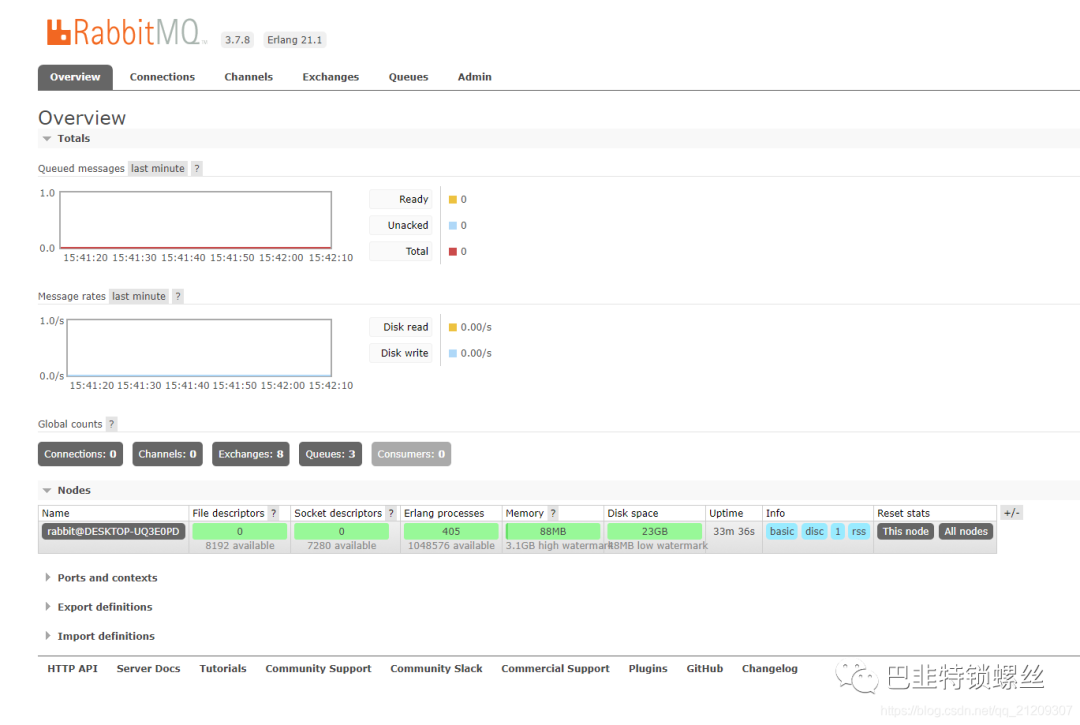Click the Disk space 23GB bar

654,532
